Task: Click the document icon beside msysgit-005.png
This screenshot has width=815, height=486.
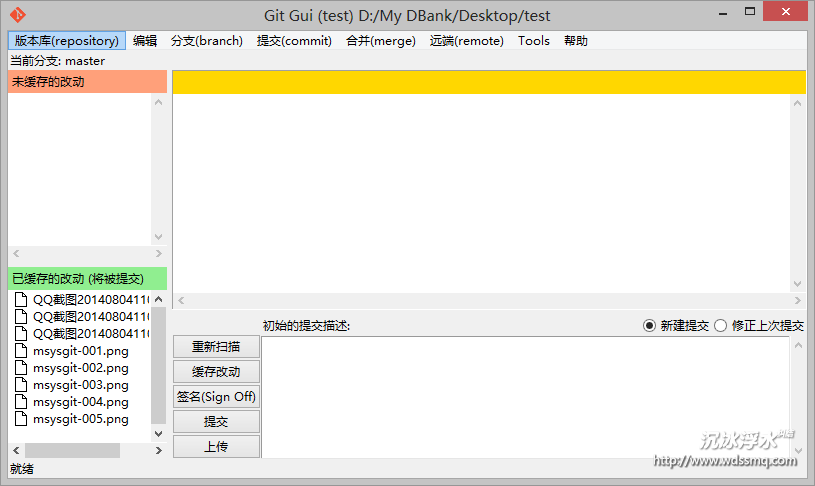Action: 21,419
